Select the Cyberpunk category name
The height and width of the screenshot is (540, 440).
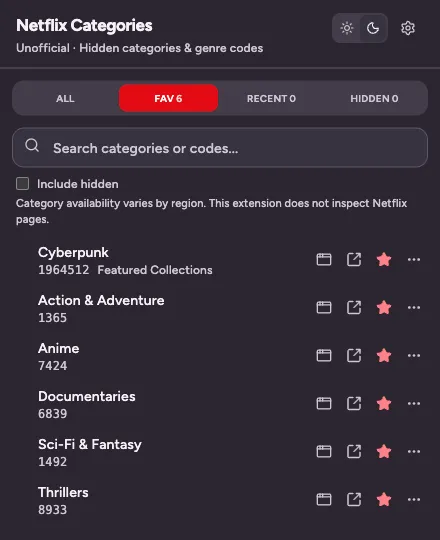point(73,253)
